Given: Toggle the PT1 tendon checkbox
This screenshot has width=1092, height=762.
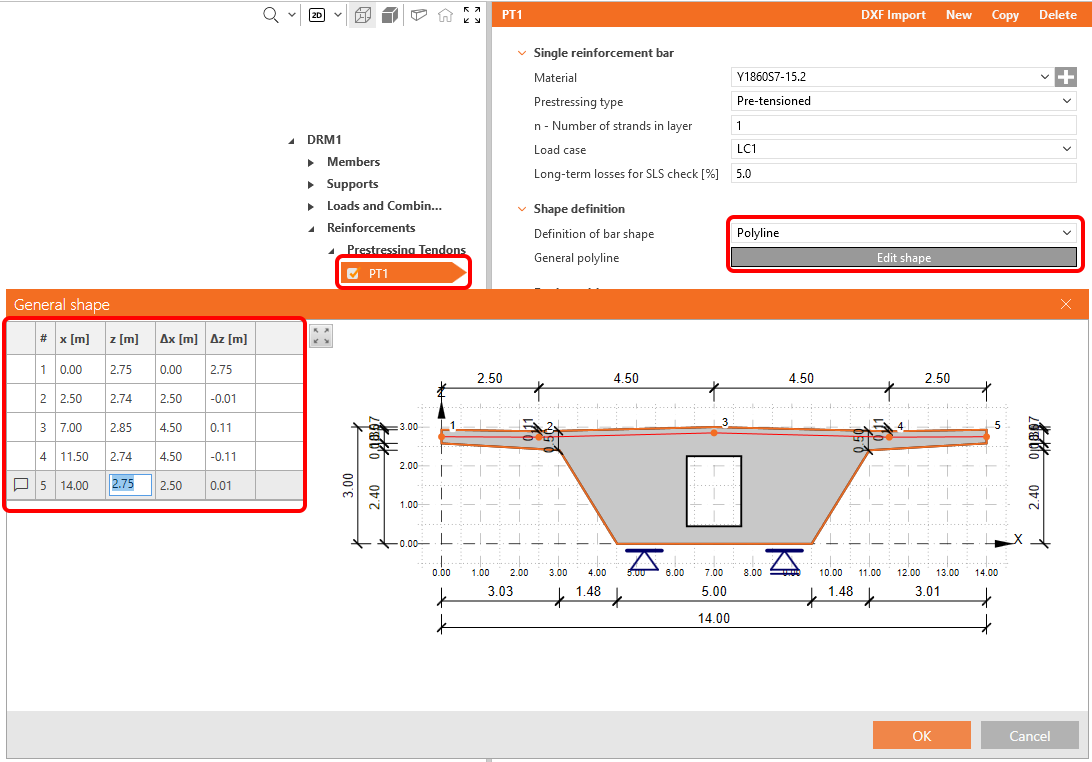Looking at the screenshot, I should click(352, 273).
